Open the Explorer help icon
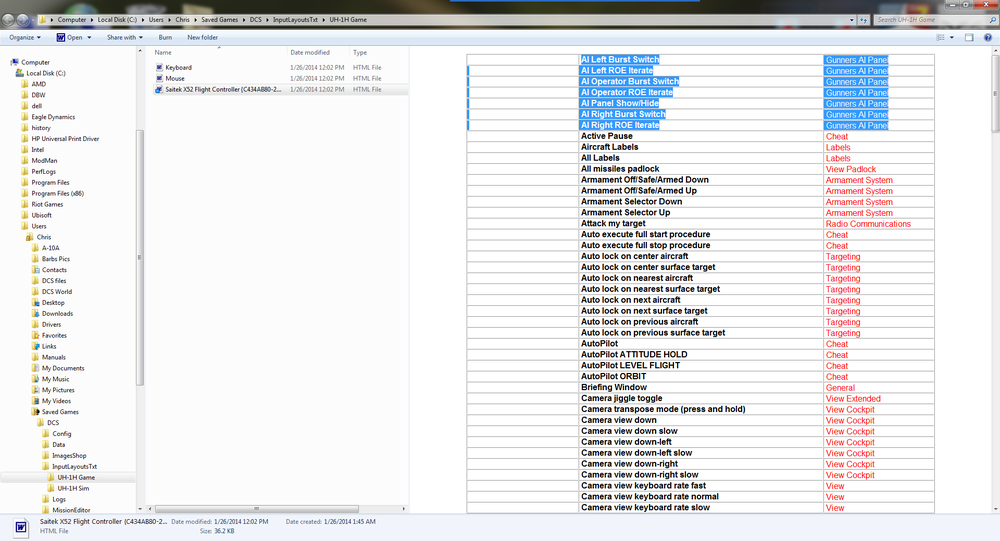The image size is (1000, 541). point(987,38)
